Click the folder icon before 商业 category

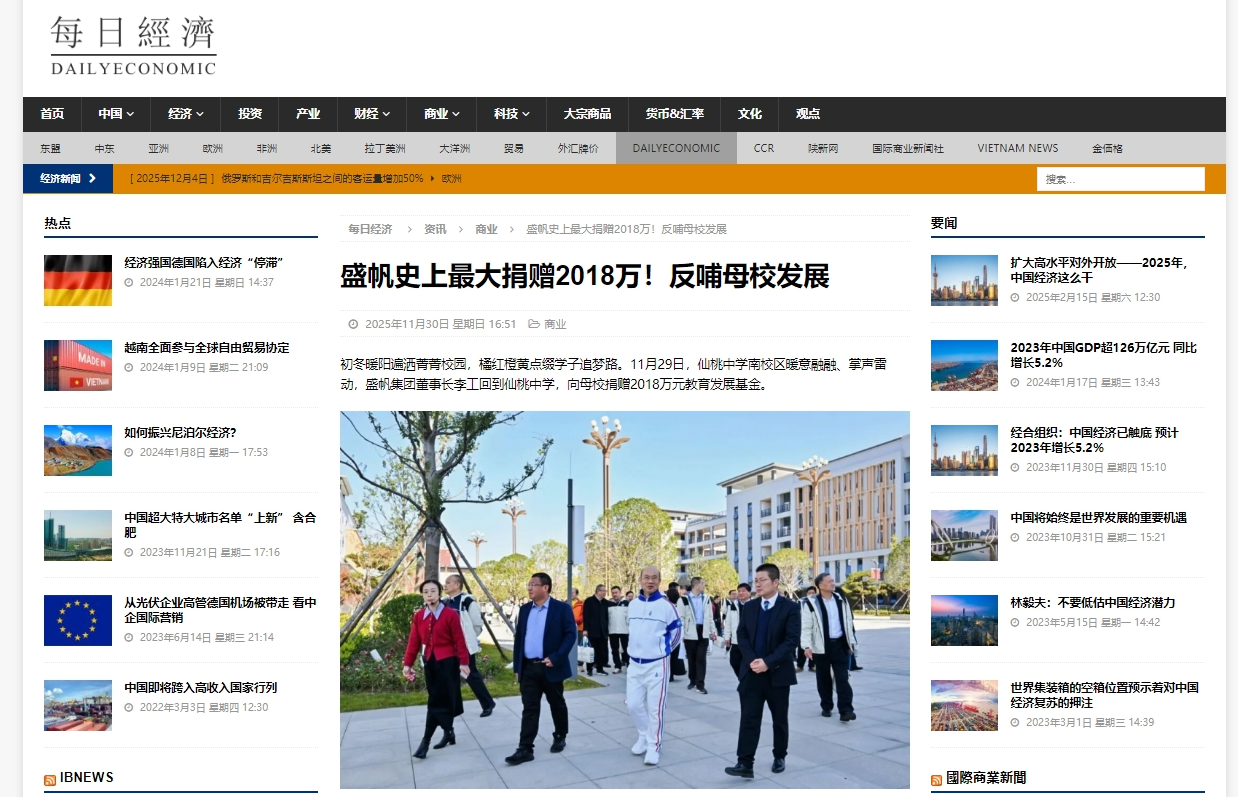(x=534, y=324)
